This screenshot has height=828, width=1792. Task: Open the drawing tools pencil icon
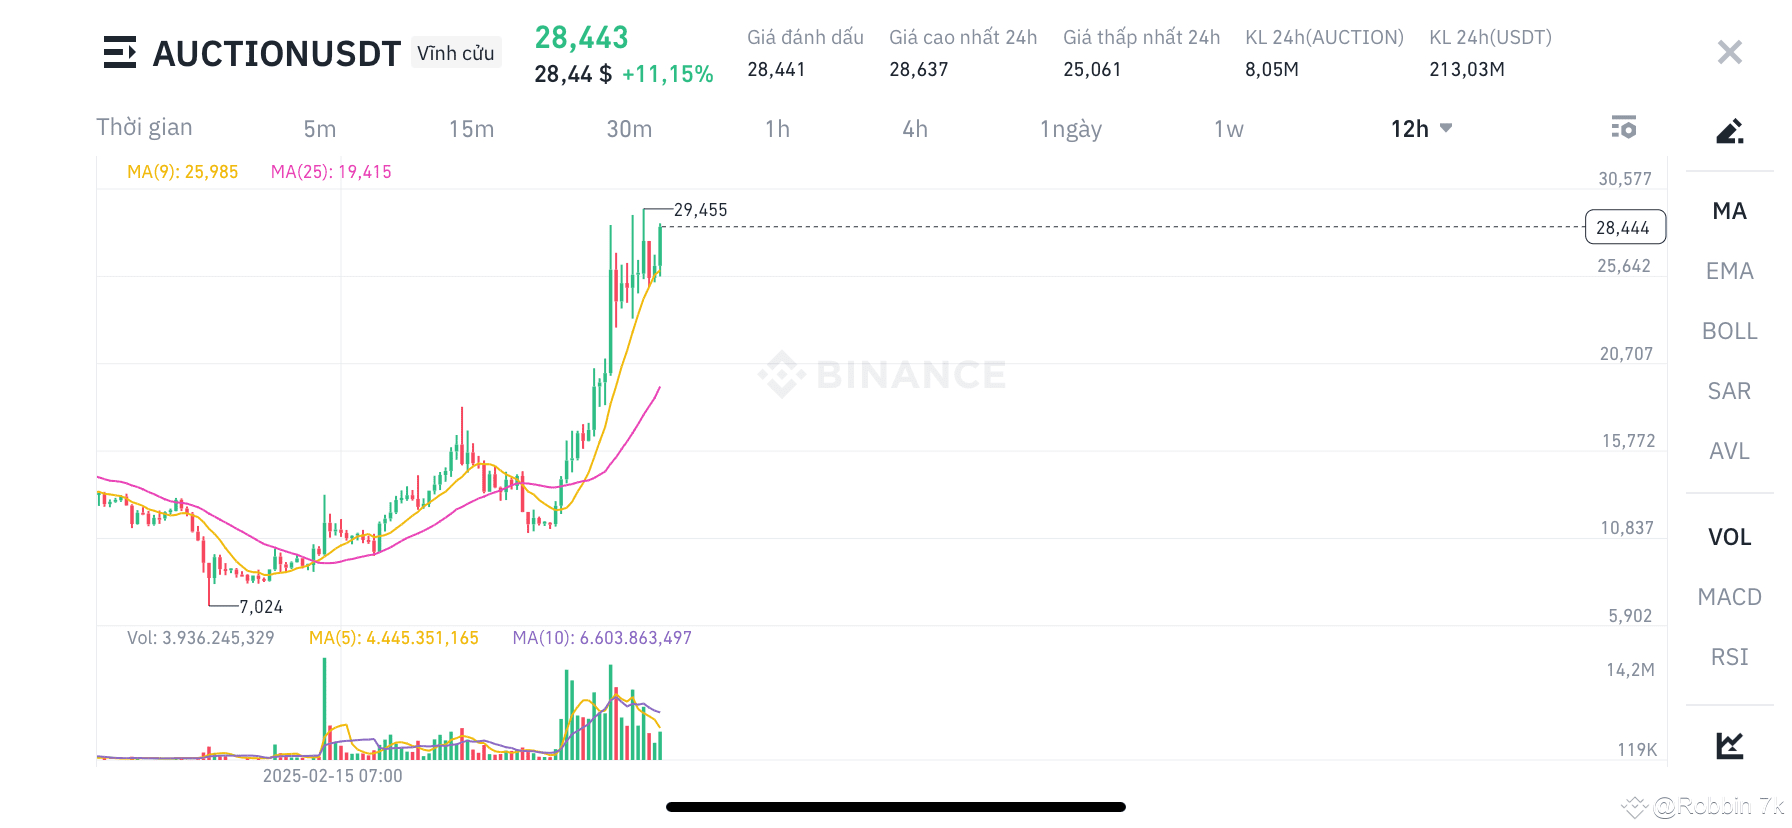point(1729,131)
